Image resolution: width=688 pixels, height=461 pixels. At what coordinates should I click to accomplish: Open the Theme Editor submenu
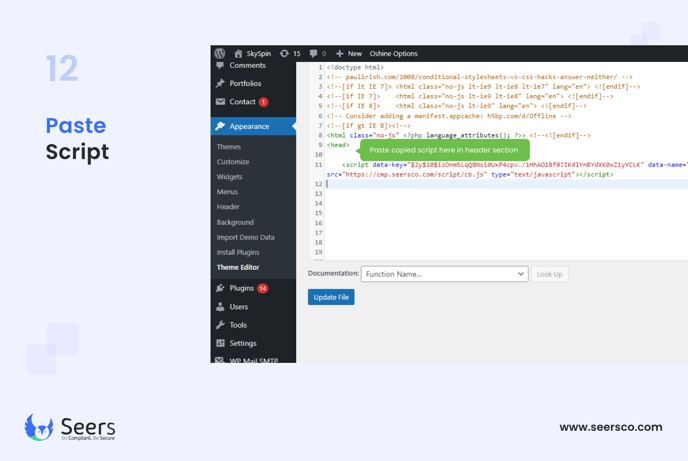238,267
